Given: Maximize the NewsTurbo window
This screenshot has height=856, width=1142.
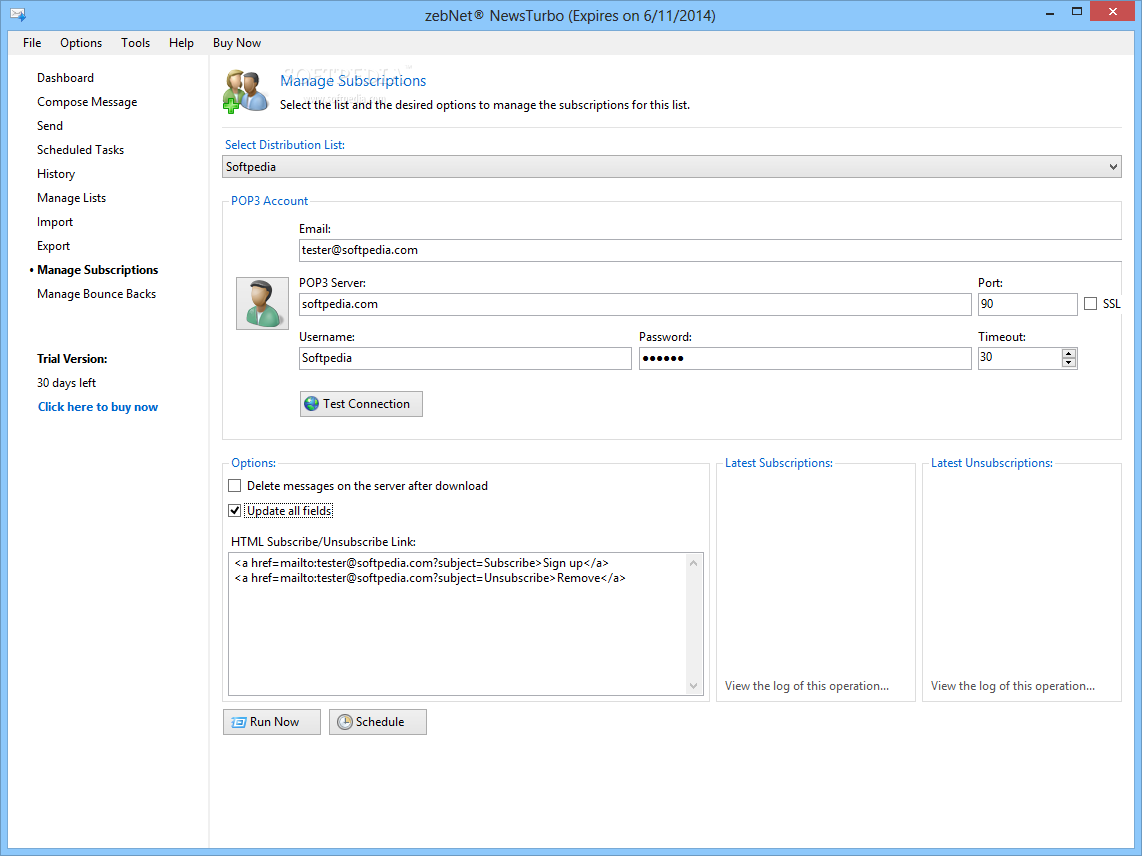Looking at the screenshot, I should 1076,12.
